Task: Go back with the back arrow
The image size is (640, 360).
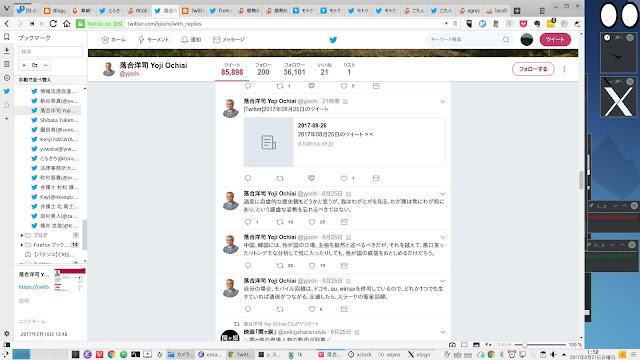Action: 7,24
